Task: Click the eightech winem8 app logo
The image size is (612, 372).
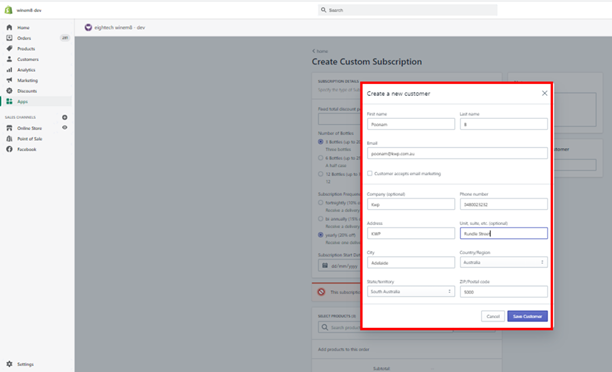Action: tap(88, 27)
